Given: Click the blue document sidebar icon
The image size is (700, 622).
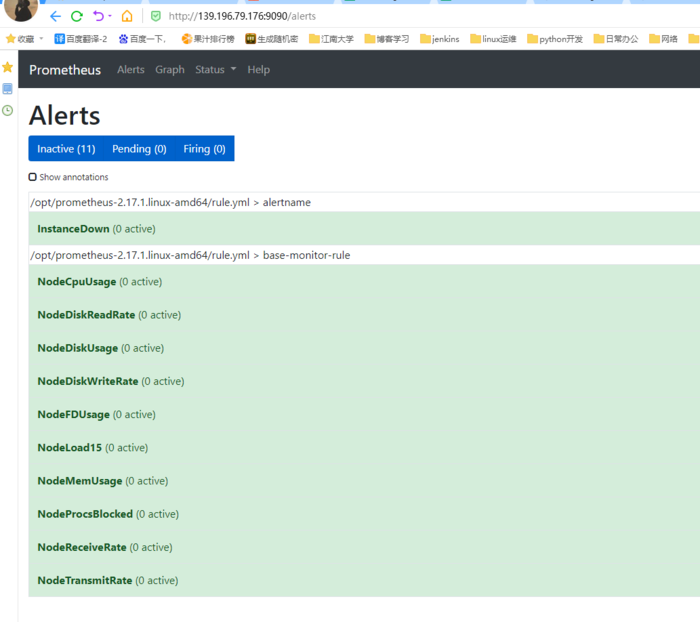Looking at the screenshot, I should pos(8,89).
